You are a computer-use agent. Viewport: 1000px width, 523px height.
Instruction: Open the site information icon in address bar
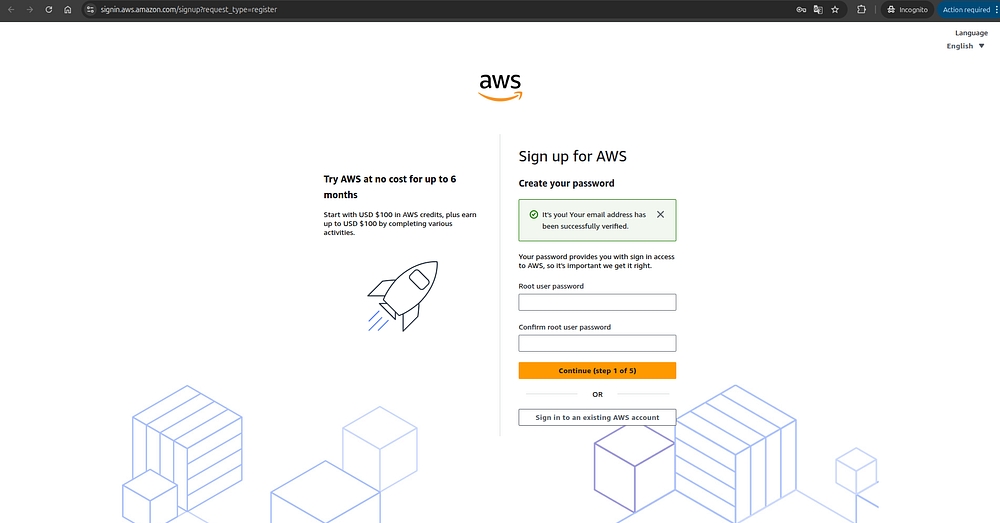coord(90,10)
